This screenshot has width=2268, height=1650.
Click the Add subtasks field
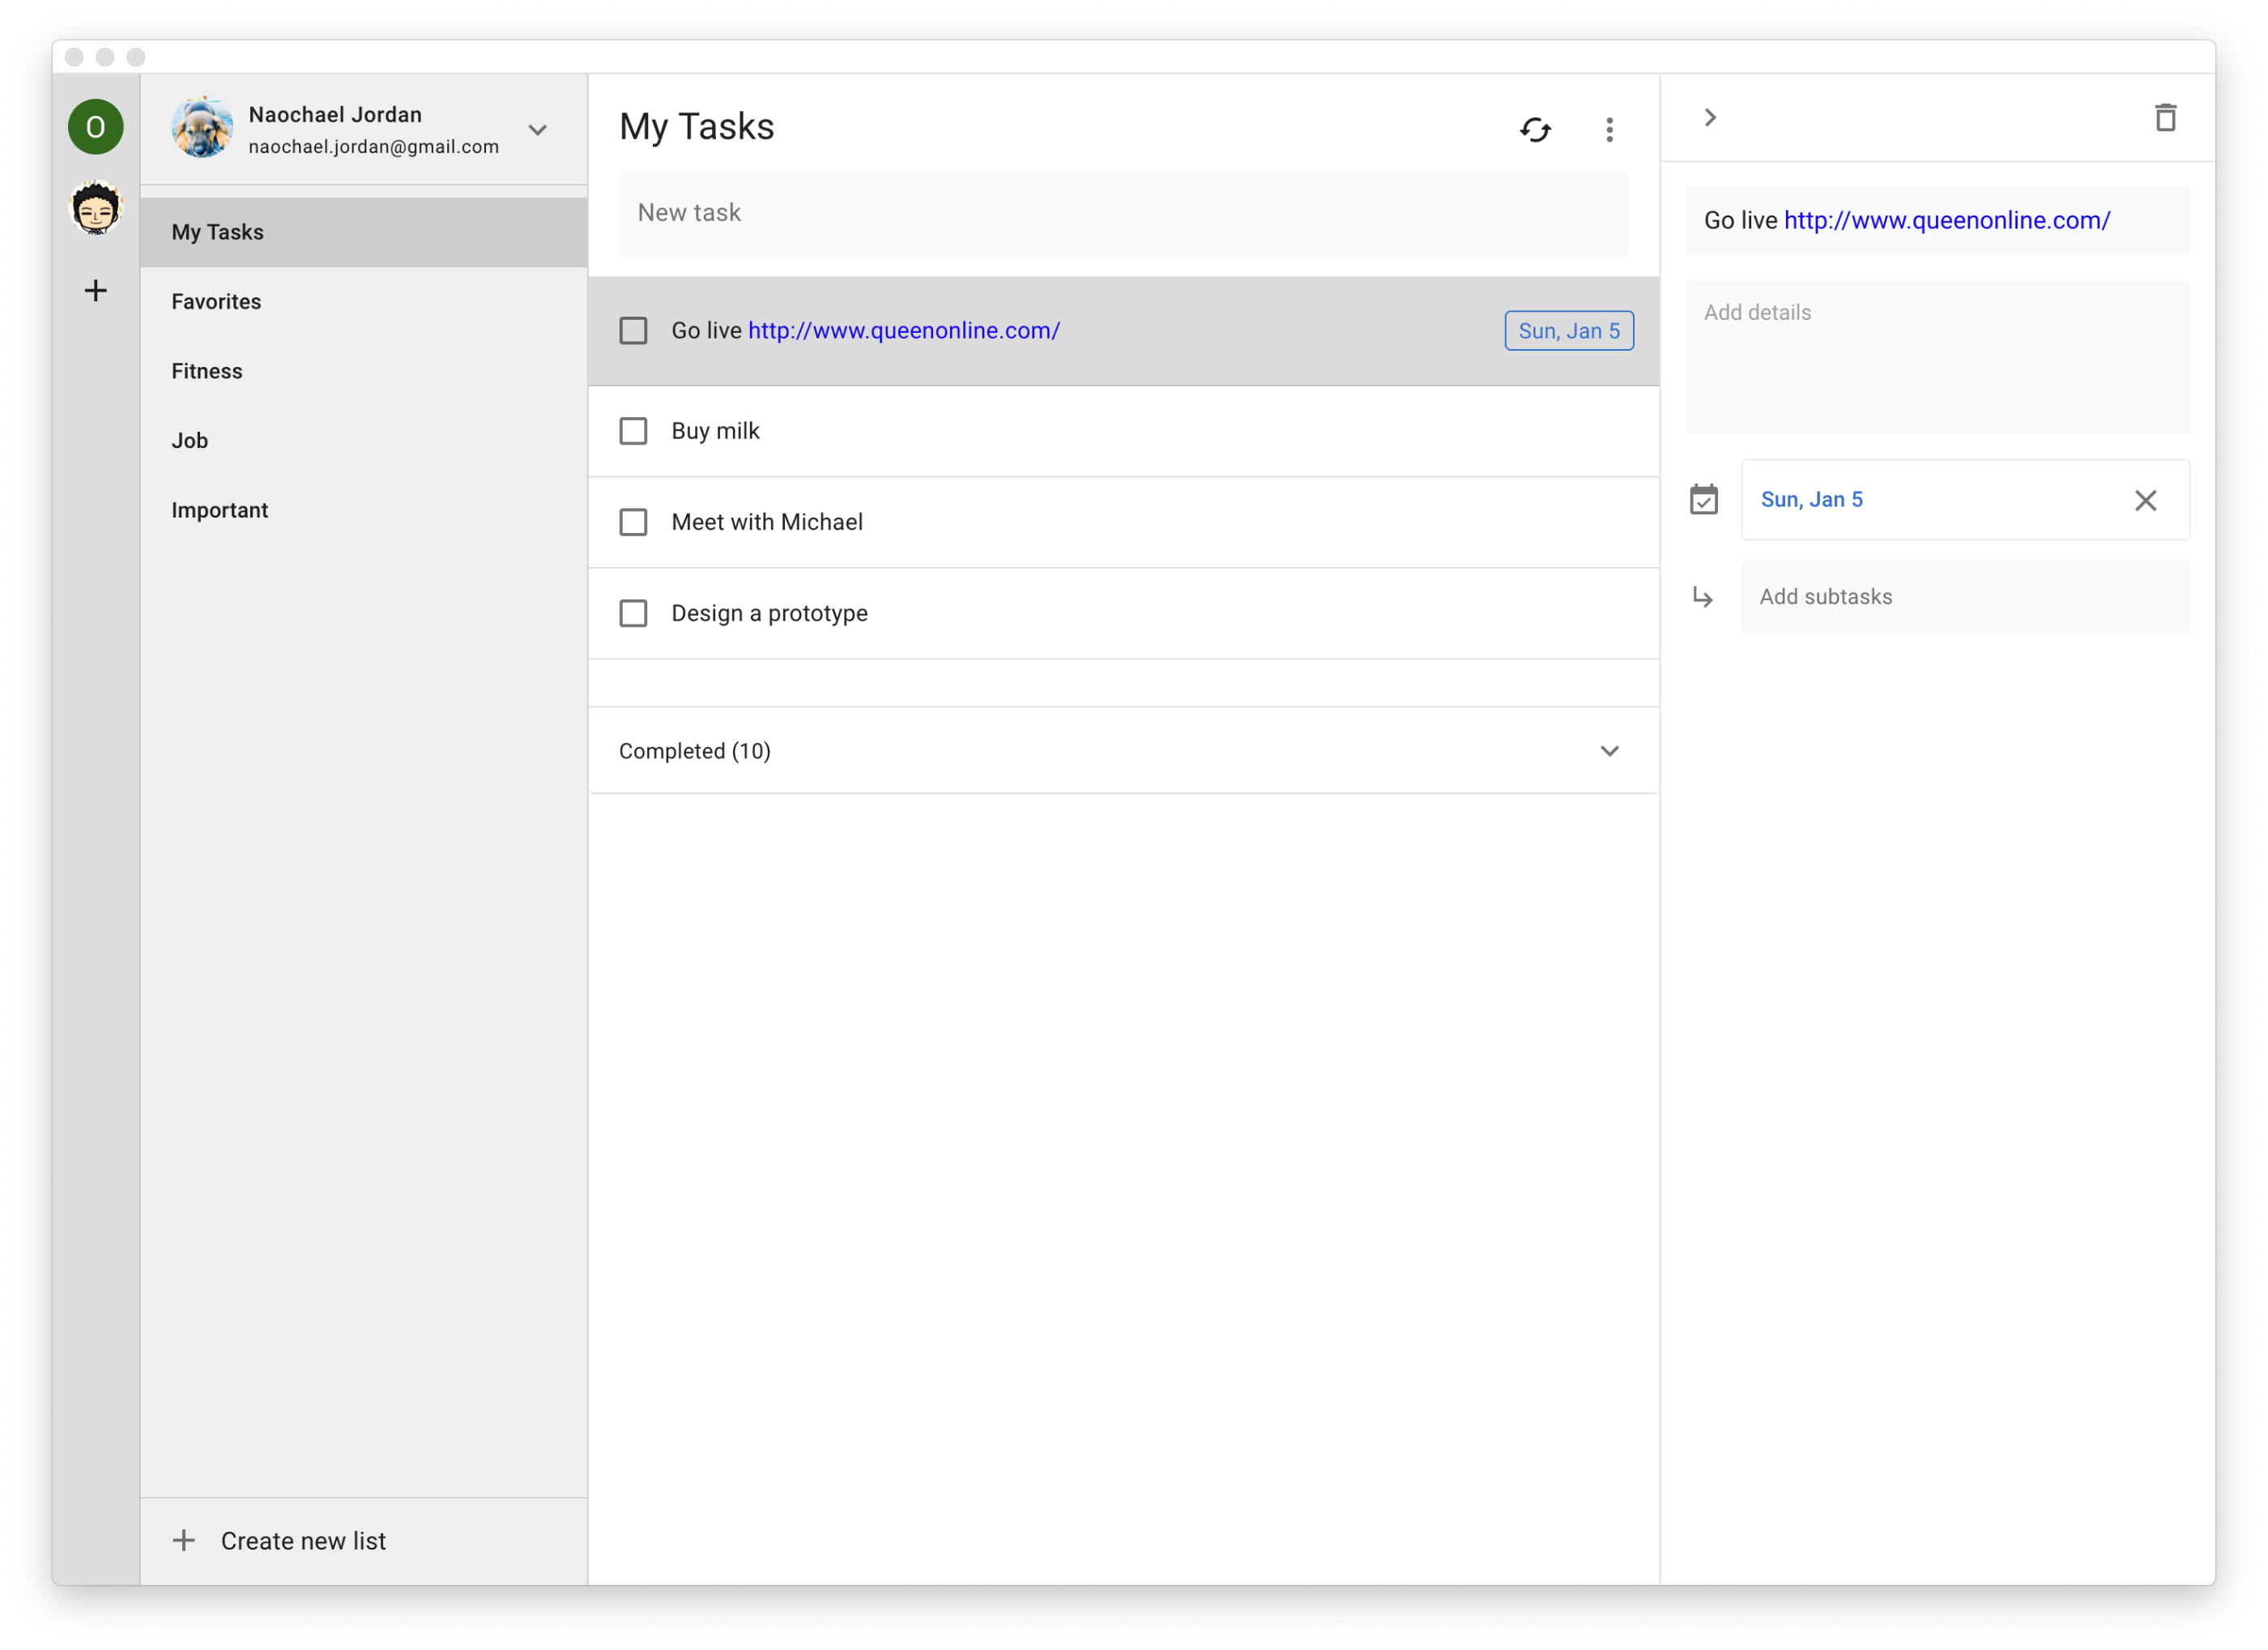coord(1965,597)
